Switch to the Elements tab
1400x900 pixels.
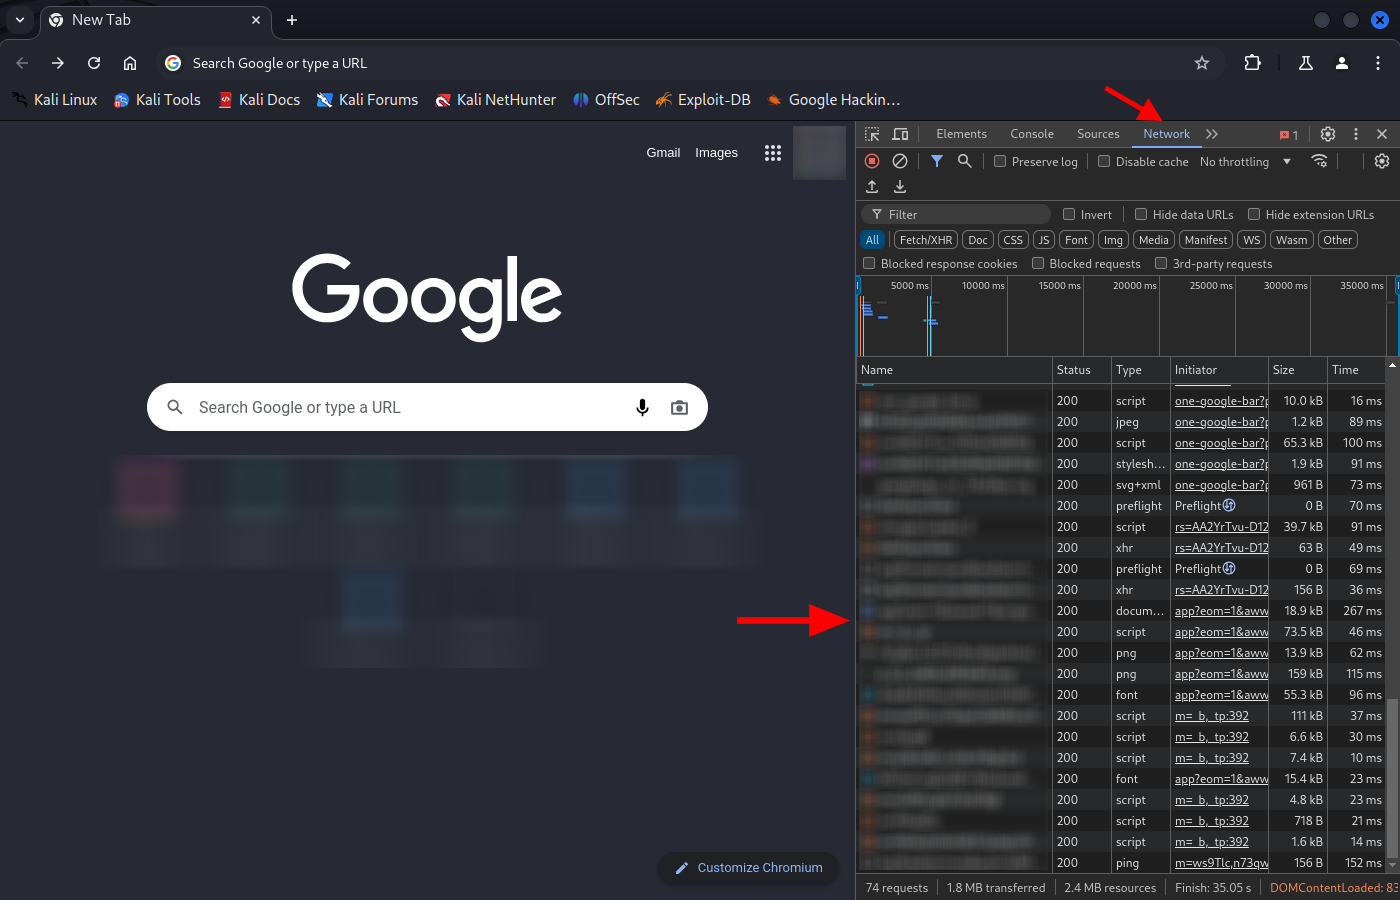pos(961,134)
